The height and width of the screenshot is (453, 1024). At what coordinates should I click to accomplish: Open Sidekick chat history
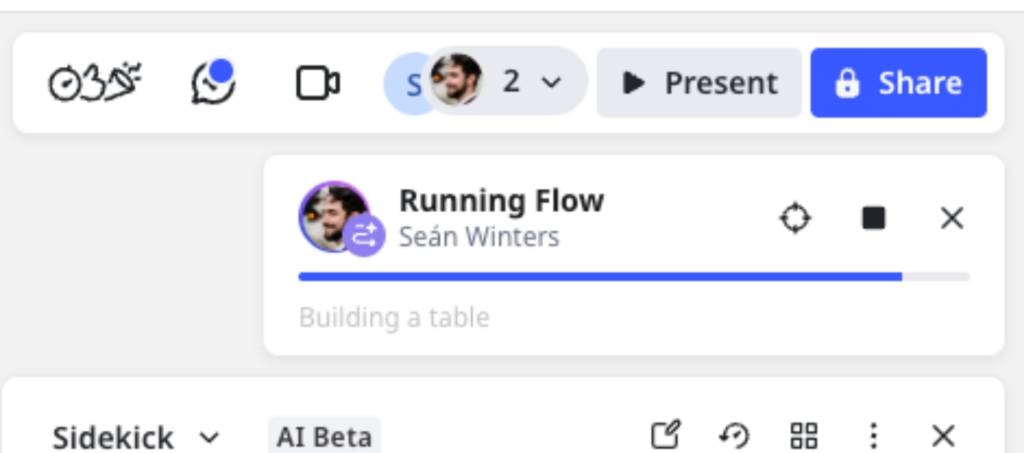[x=734, y=435]
